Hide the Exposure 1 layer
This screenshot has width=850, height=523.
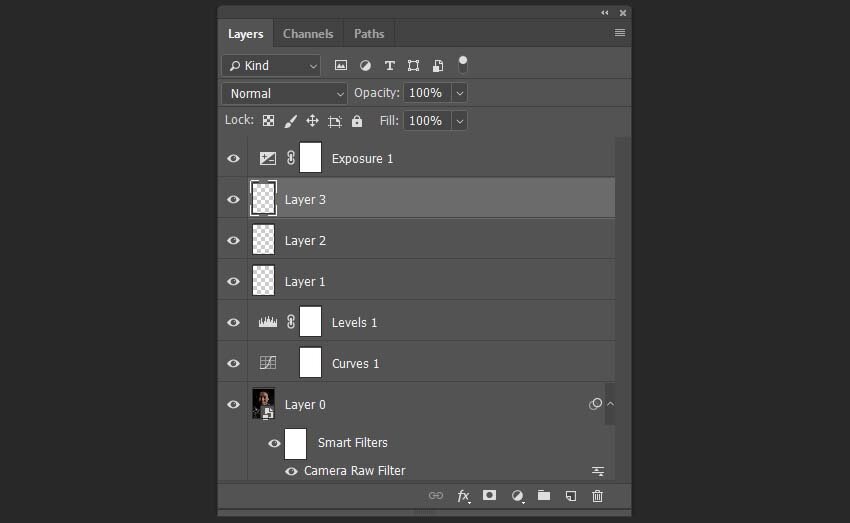coord(233,159)
